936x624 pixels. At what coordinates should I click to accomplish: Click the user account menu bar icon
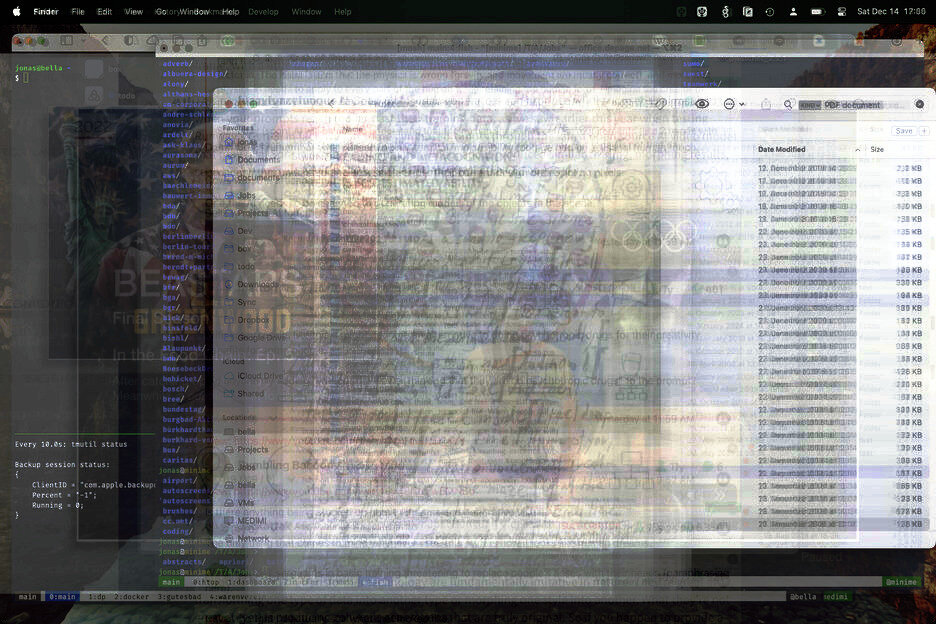point(793,11)
